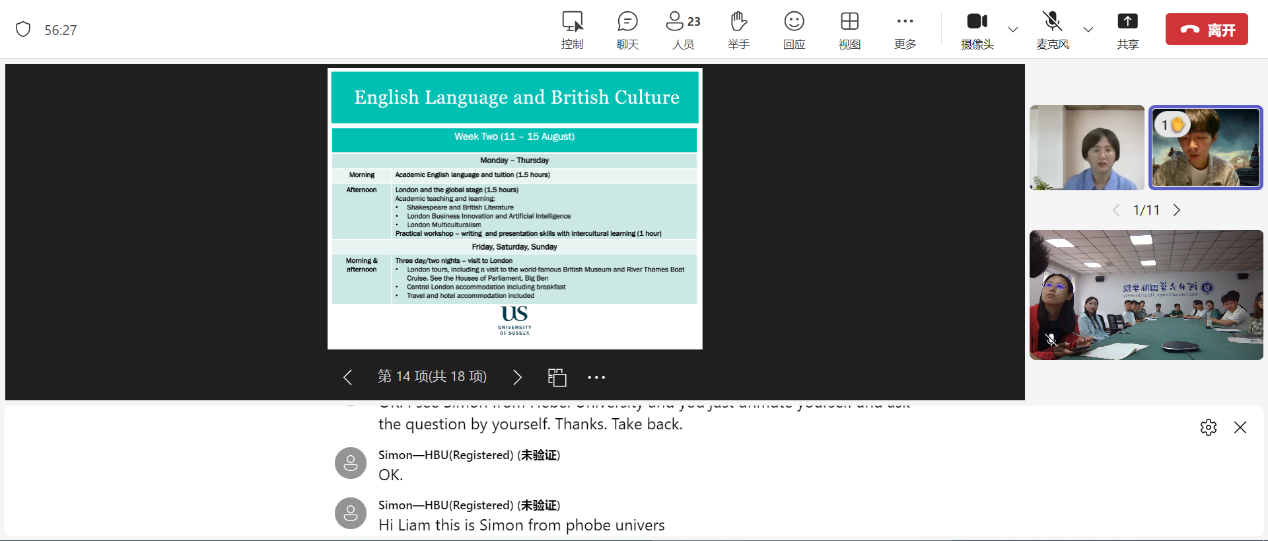Image resolution: width=1268 pixels, height=541 pixels.
Task: Expand the camera options dropdown arrow
Action: [1013, 29]
